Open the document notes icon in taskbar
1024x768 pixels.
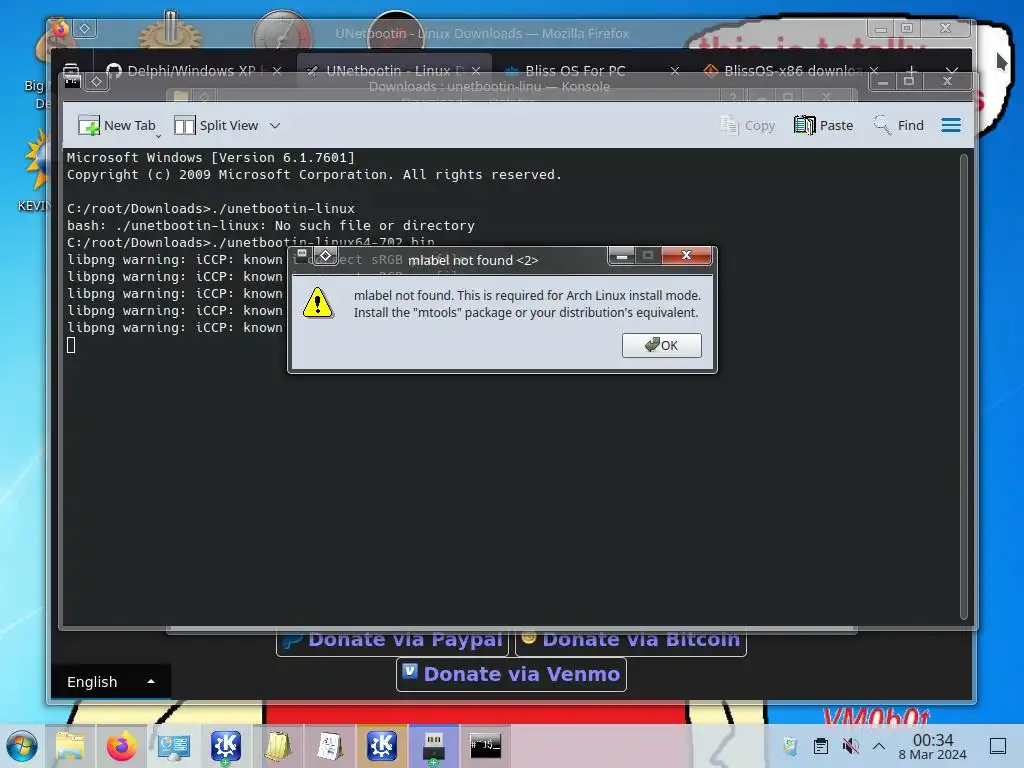[330, 746]
